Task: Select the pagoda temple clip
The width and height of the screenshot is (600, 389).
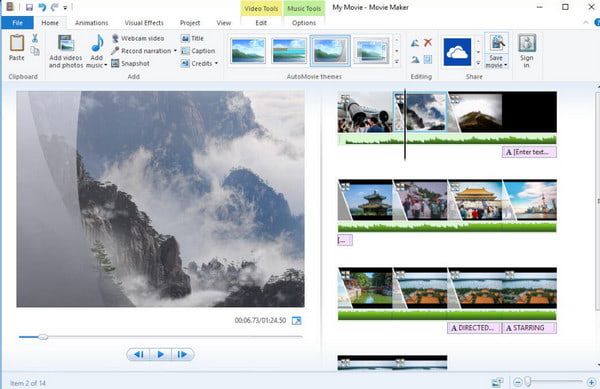Action: click(365, 200)
